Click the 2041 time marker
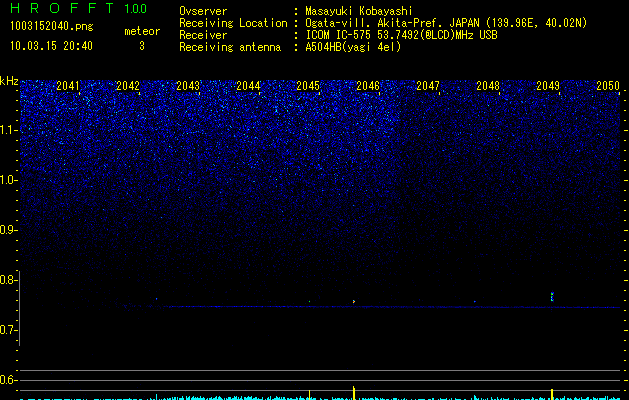 tap(68, 85)
